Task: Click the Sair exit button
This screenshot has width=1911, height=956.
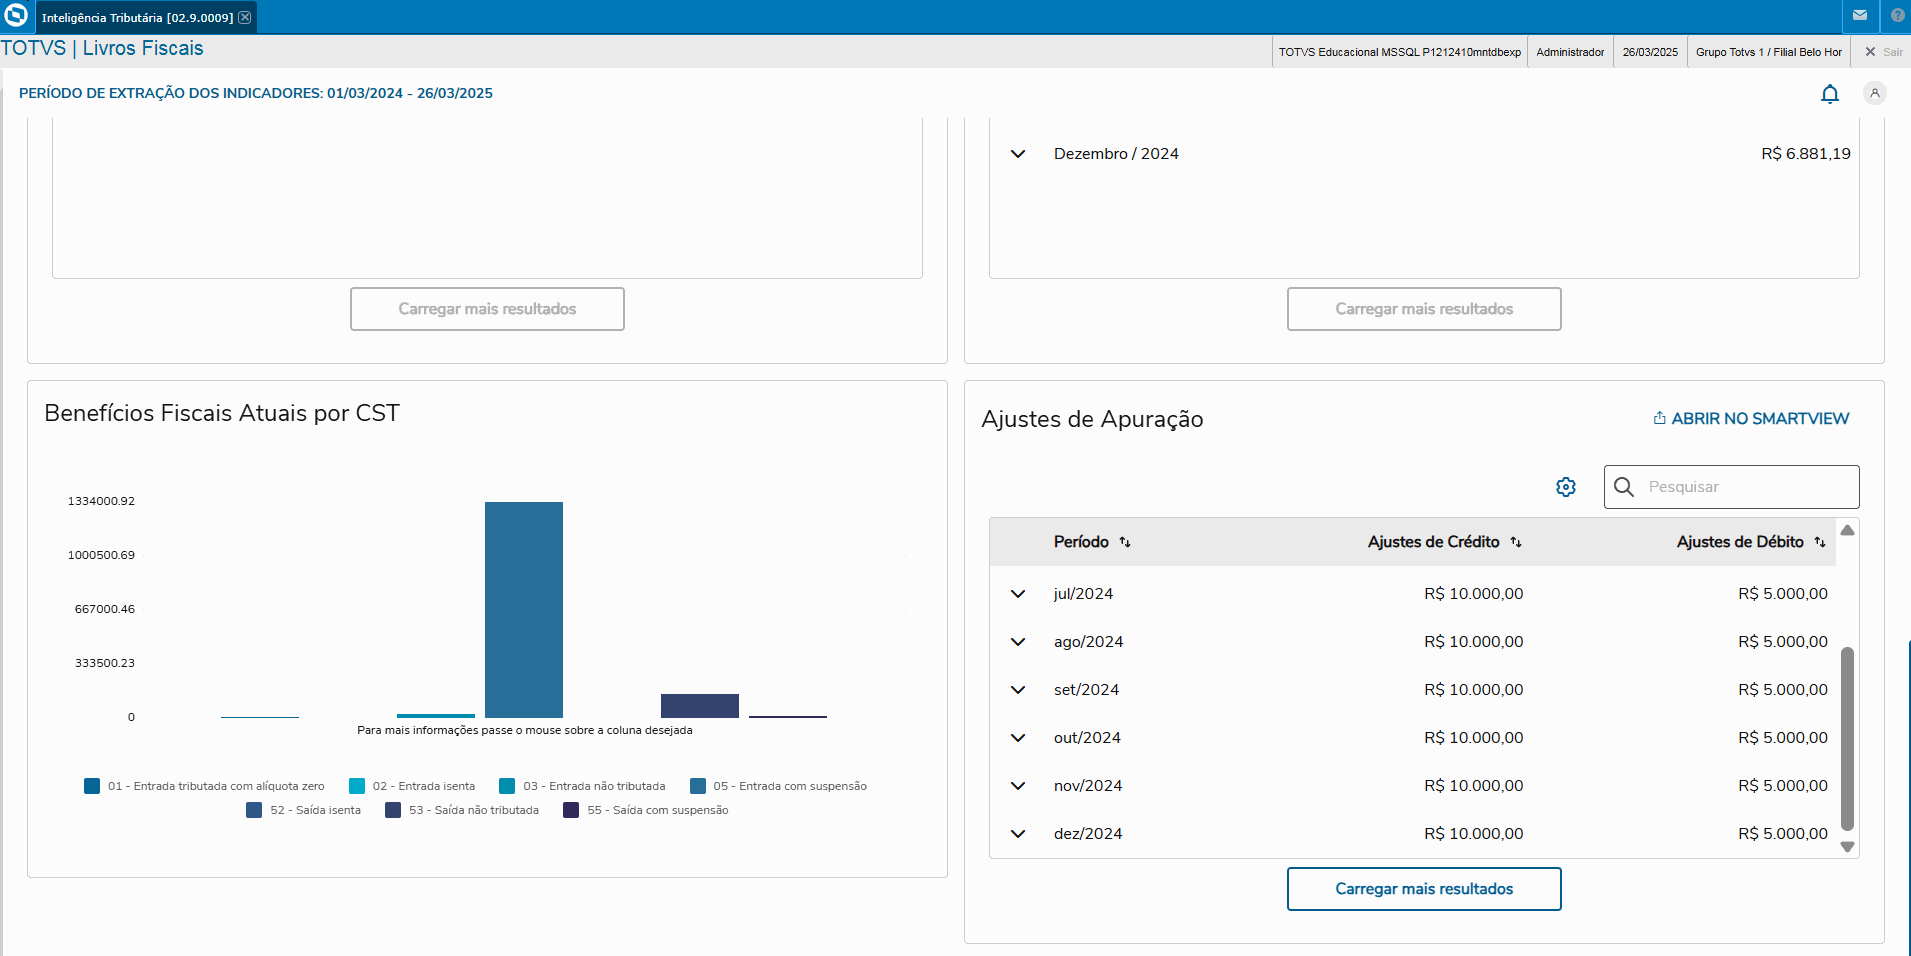Action: coord(1884,52)
